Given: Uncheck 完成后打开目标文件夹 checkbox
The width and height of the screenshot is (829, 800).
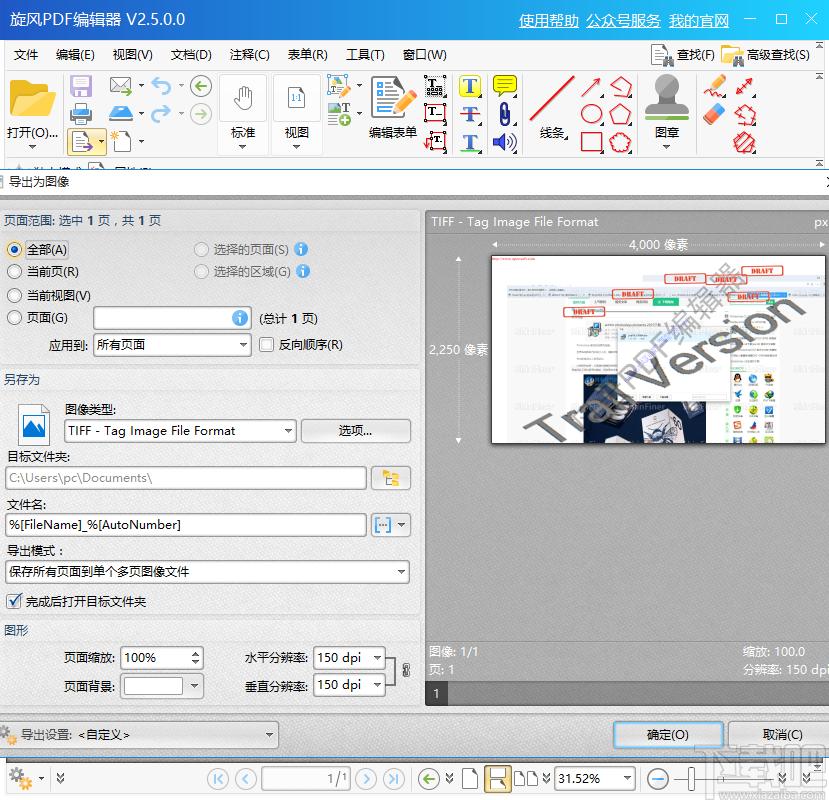Looking at the screenshot, I should click(x=14, y=601).
